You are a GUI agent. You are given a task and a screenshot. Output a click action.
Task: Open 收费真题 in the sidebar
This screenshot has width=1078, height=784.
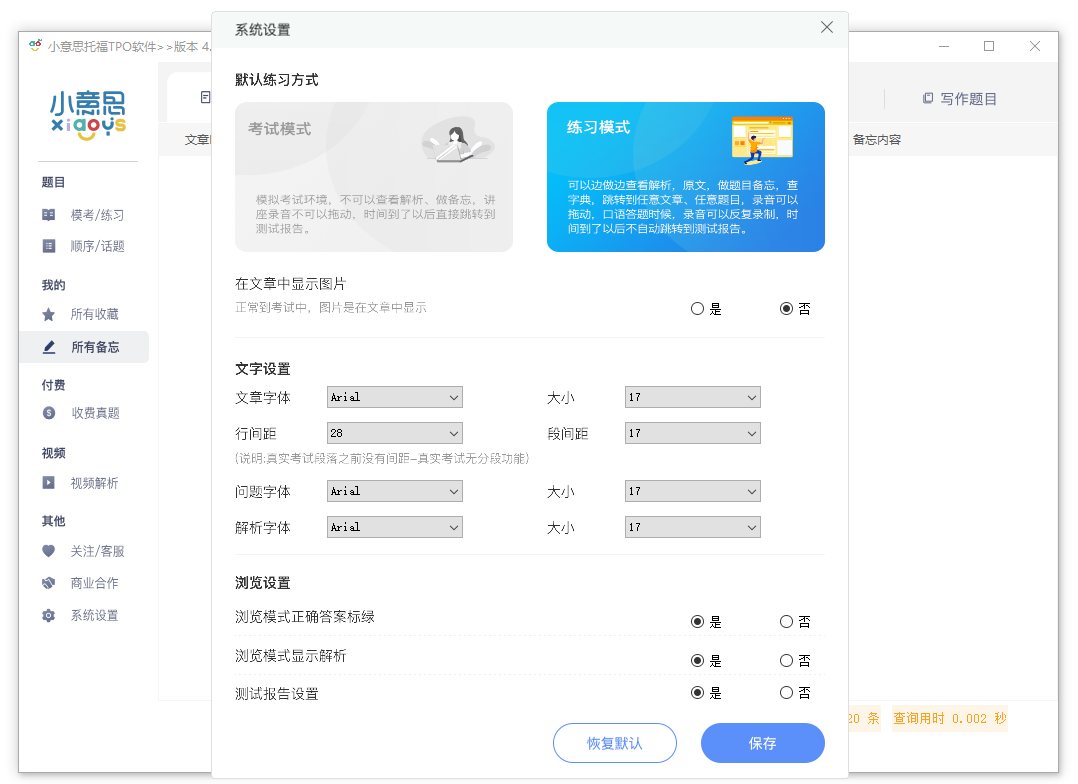(95, 413)
